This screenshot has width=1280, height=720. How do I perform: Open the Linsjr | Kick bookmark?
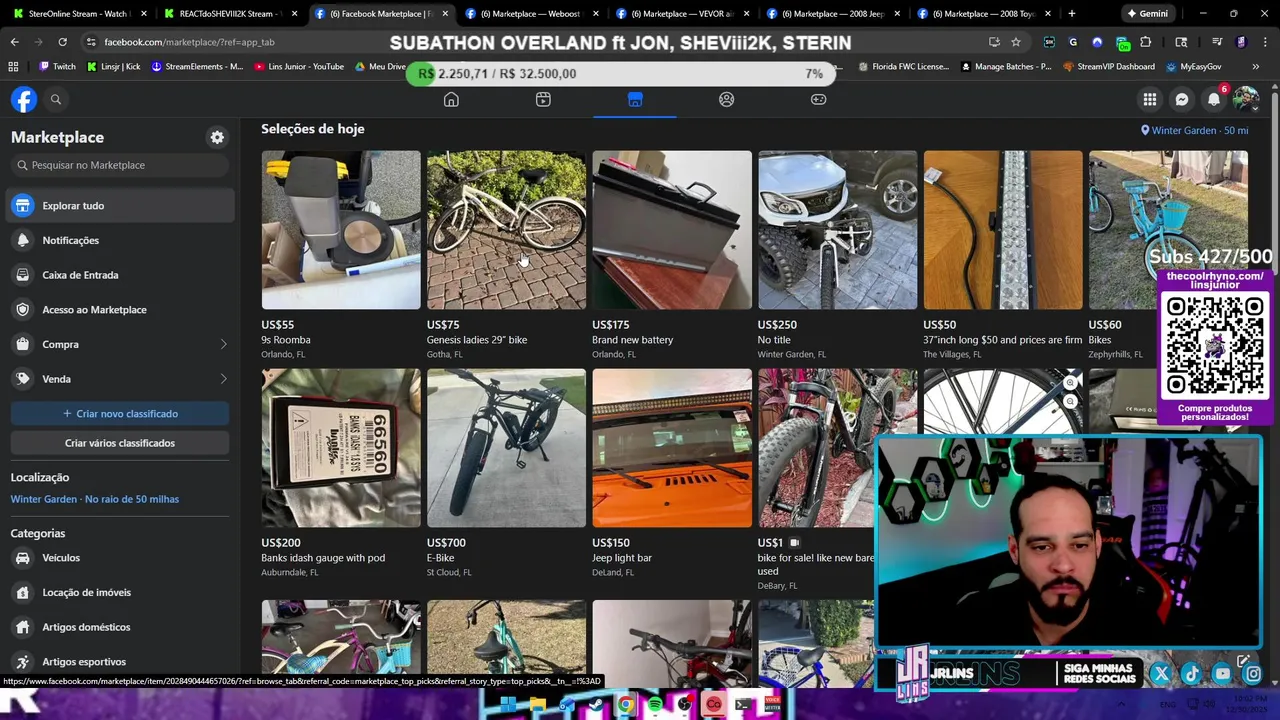click(114, 67)
